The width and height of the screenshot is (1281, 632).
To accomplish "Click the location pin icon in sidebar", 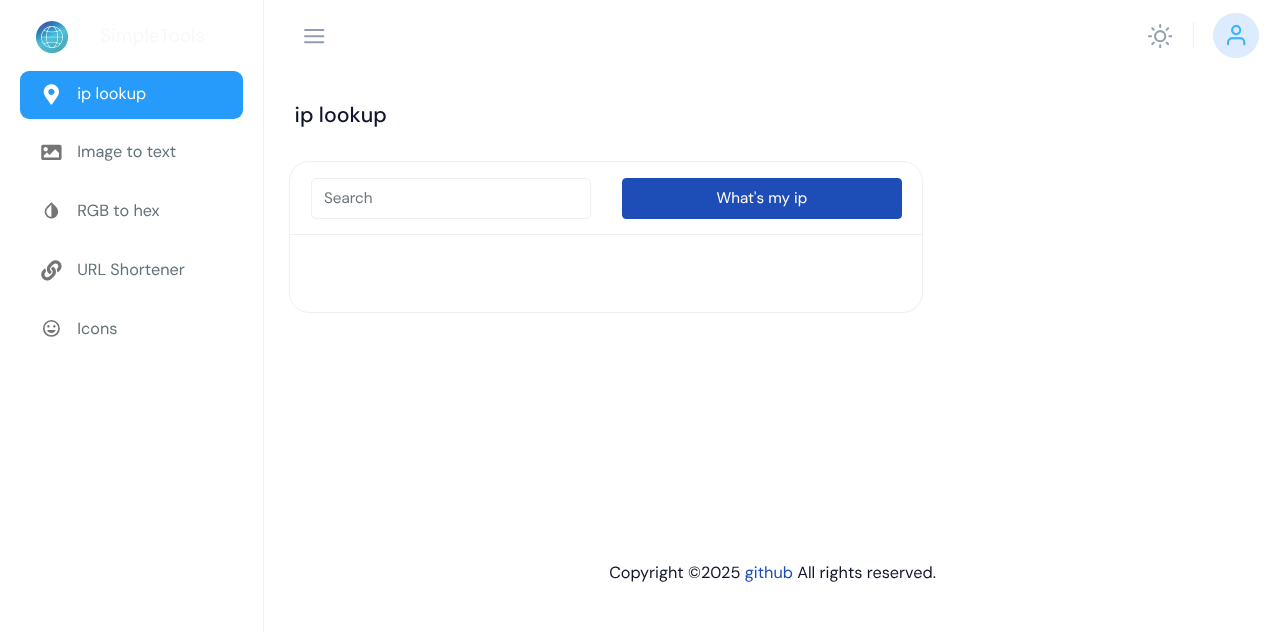I will click(51, 95).
